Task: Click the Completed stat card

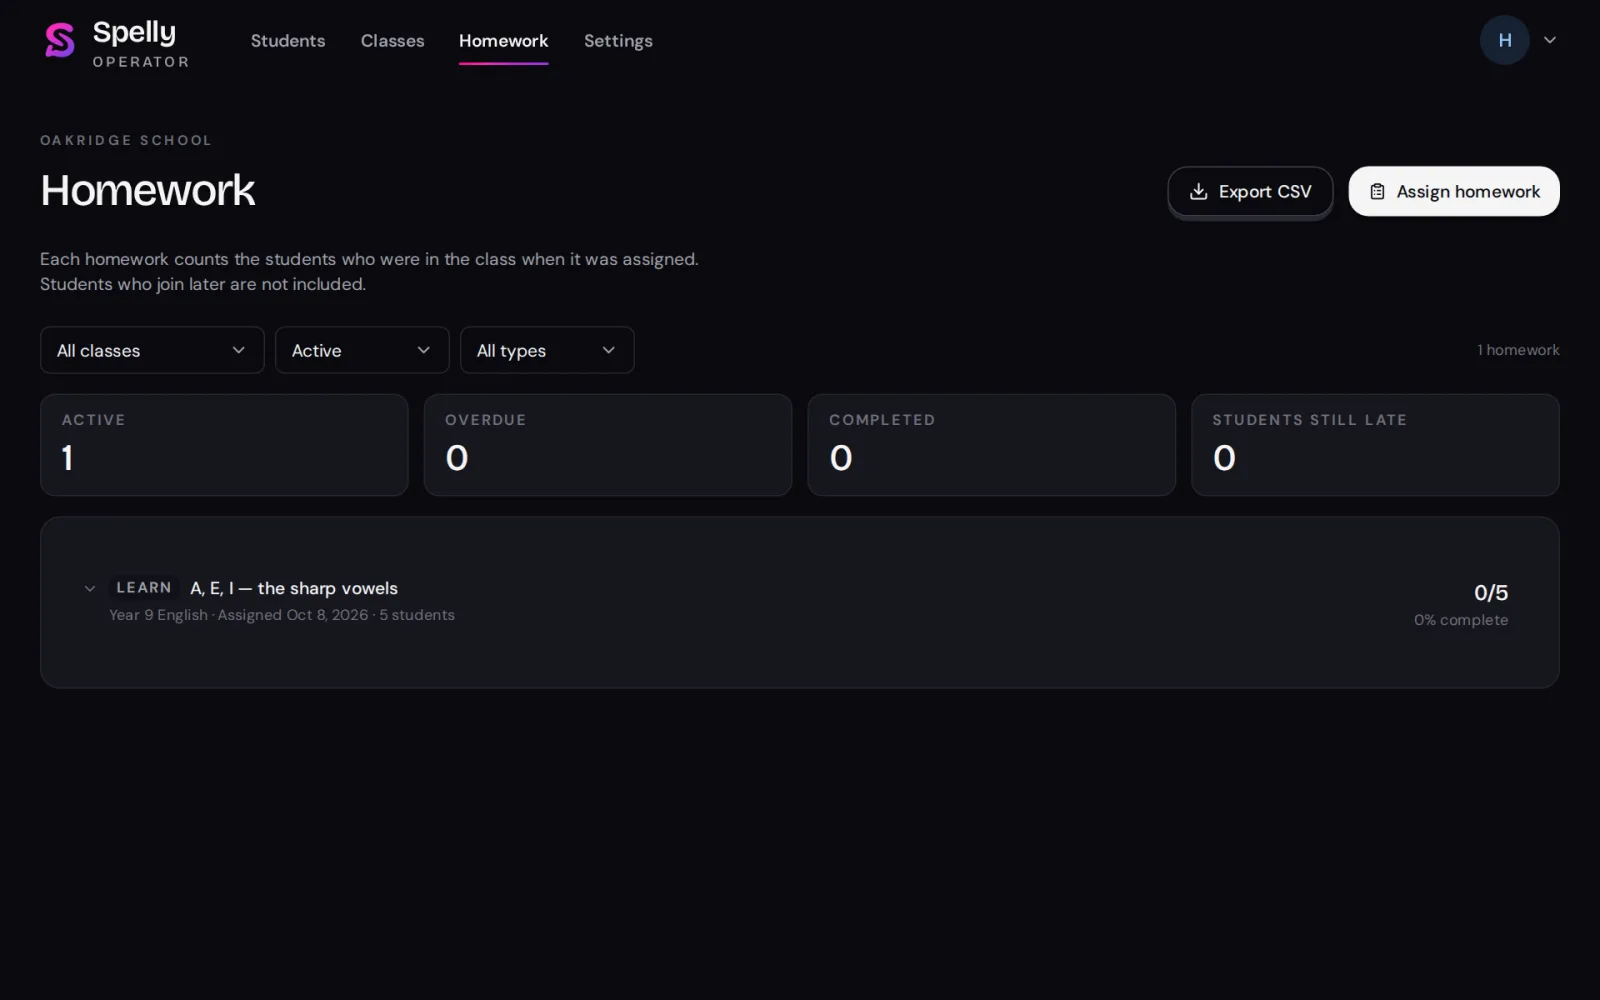Action: (991, 445)
